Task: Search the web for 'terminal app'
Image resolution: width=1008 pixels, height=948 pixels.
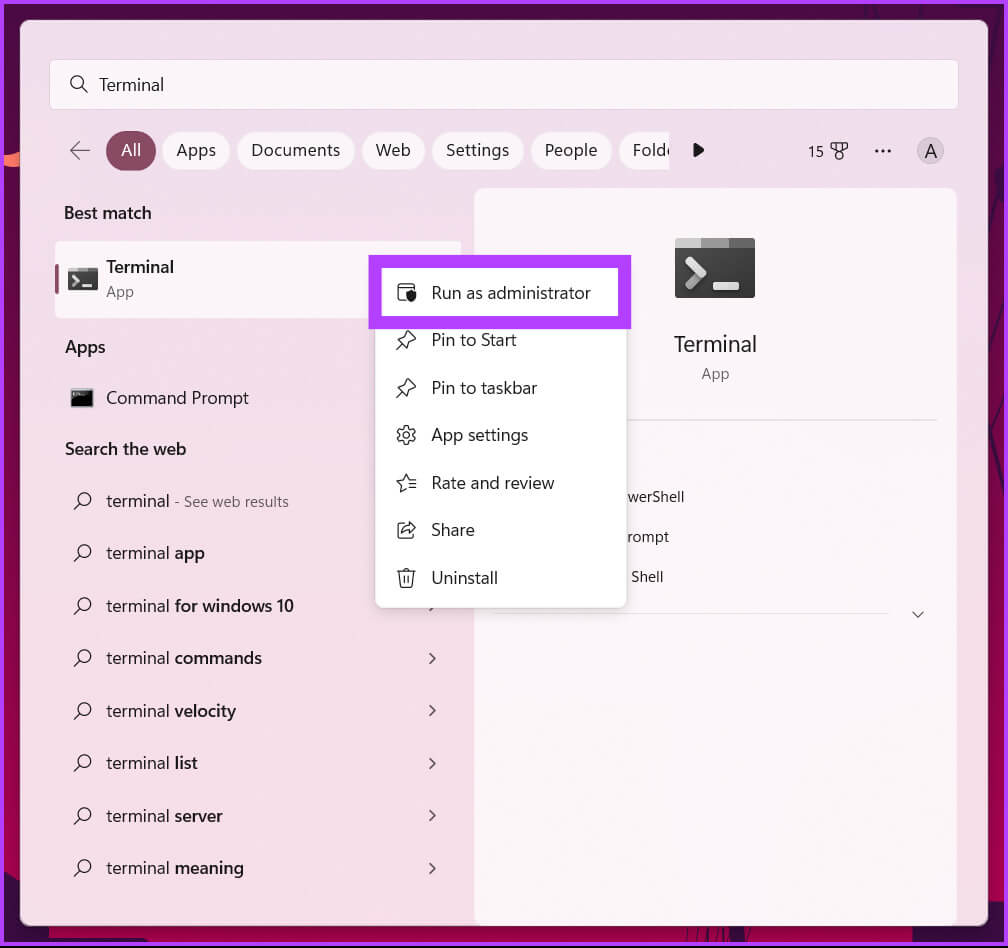Action: click(219, 553)
